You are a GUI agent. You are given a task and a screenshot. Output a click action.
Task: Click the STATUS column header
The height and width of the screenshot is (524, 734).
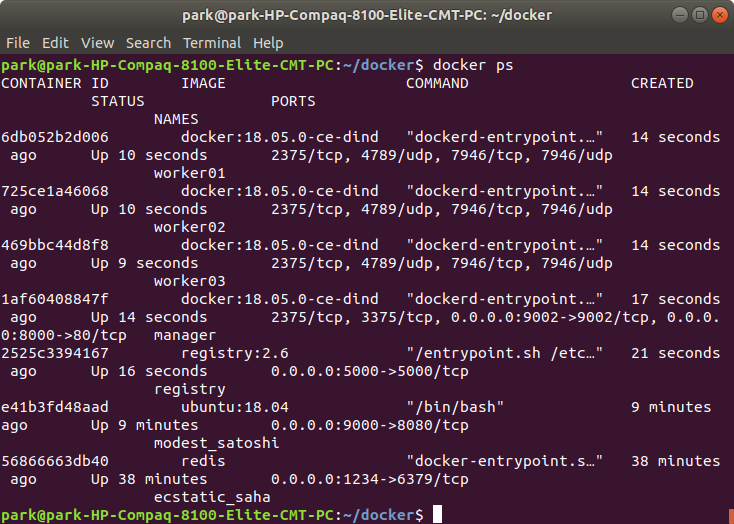(117, 101)
